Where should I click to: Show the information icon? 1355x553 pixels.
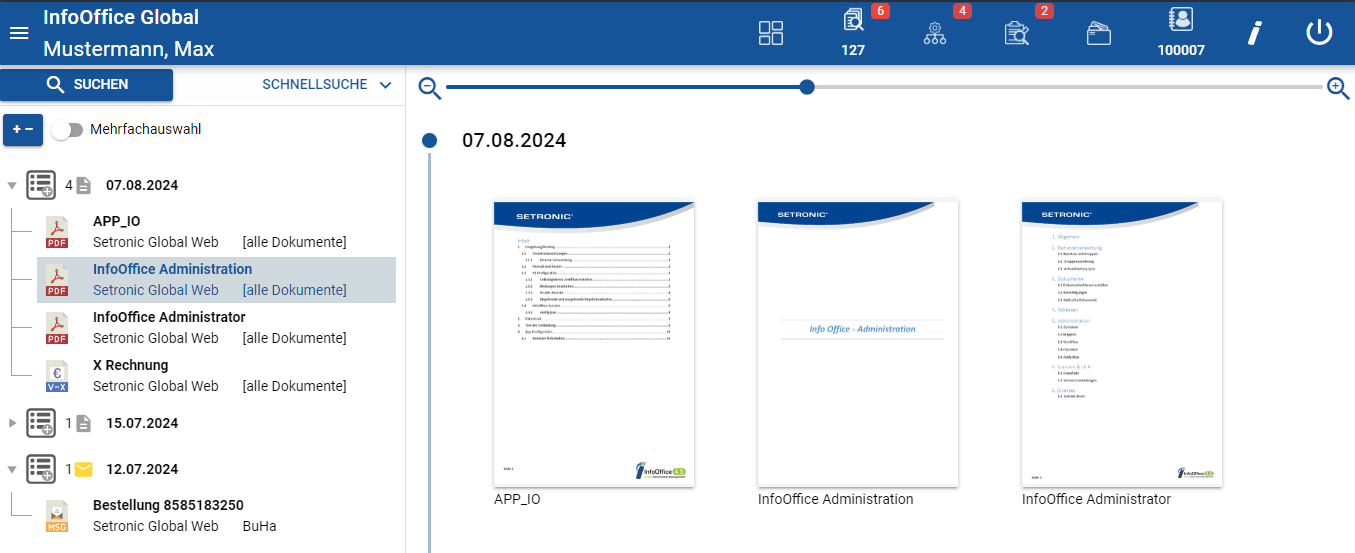[x=1254, y=33]
